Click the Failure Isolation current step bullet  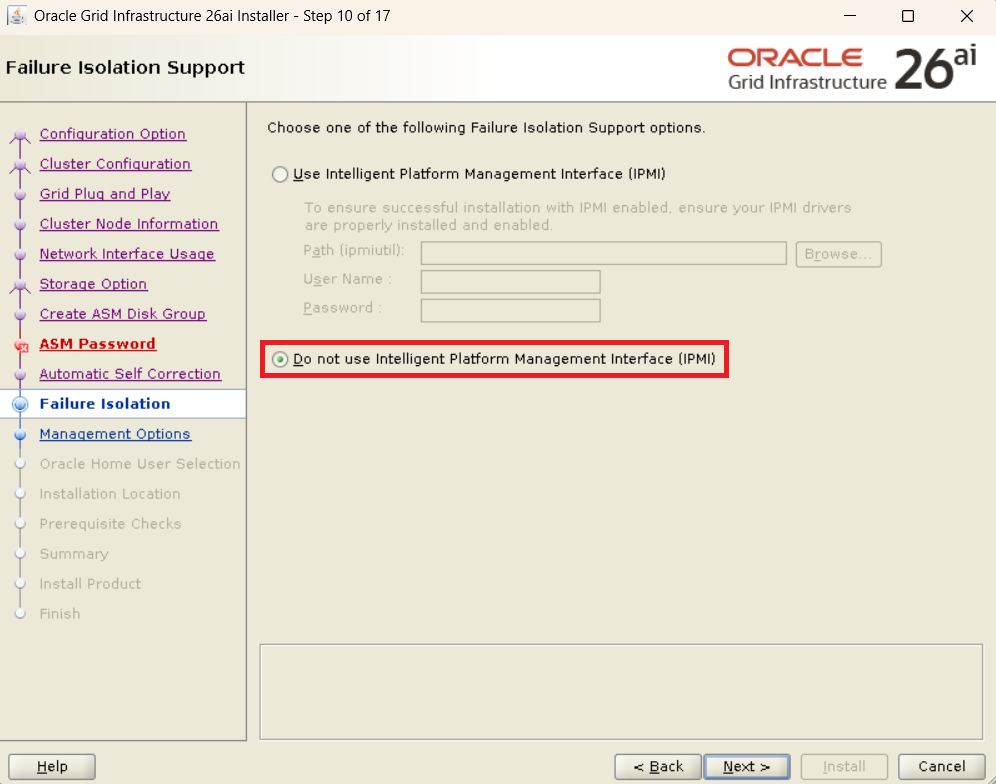coord(20,404)
